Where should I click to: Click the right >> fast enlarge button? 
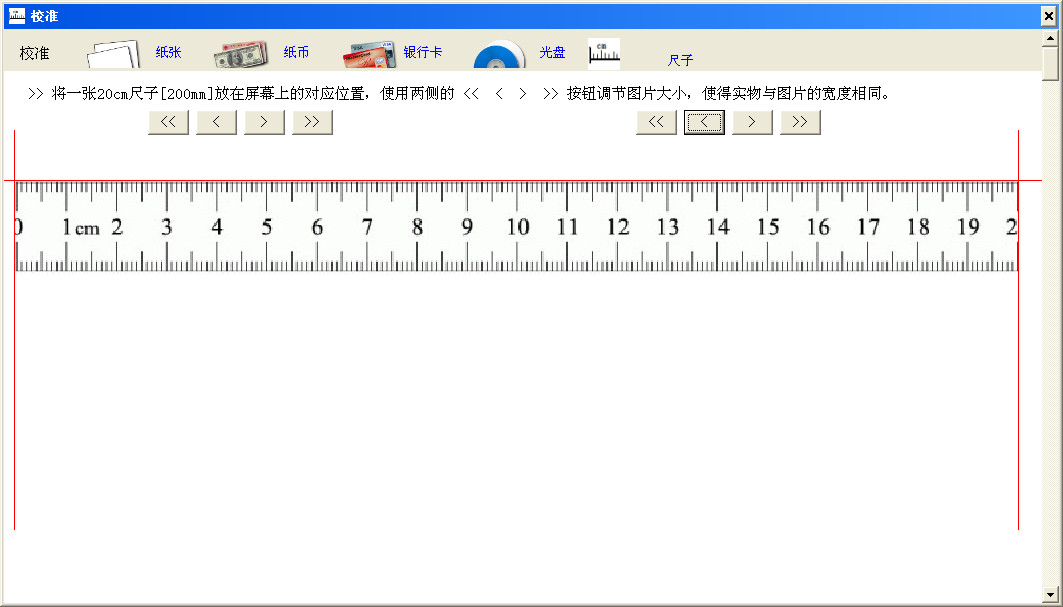coord(800,122)
